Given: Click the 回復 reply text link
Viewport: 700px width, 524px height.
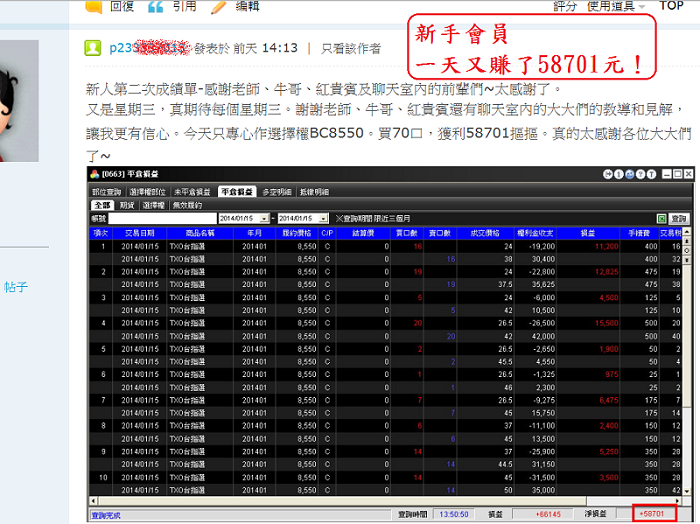Looking at the screenshot, I should pyautogui.click(x=122, y=6).
